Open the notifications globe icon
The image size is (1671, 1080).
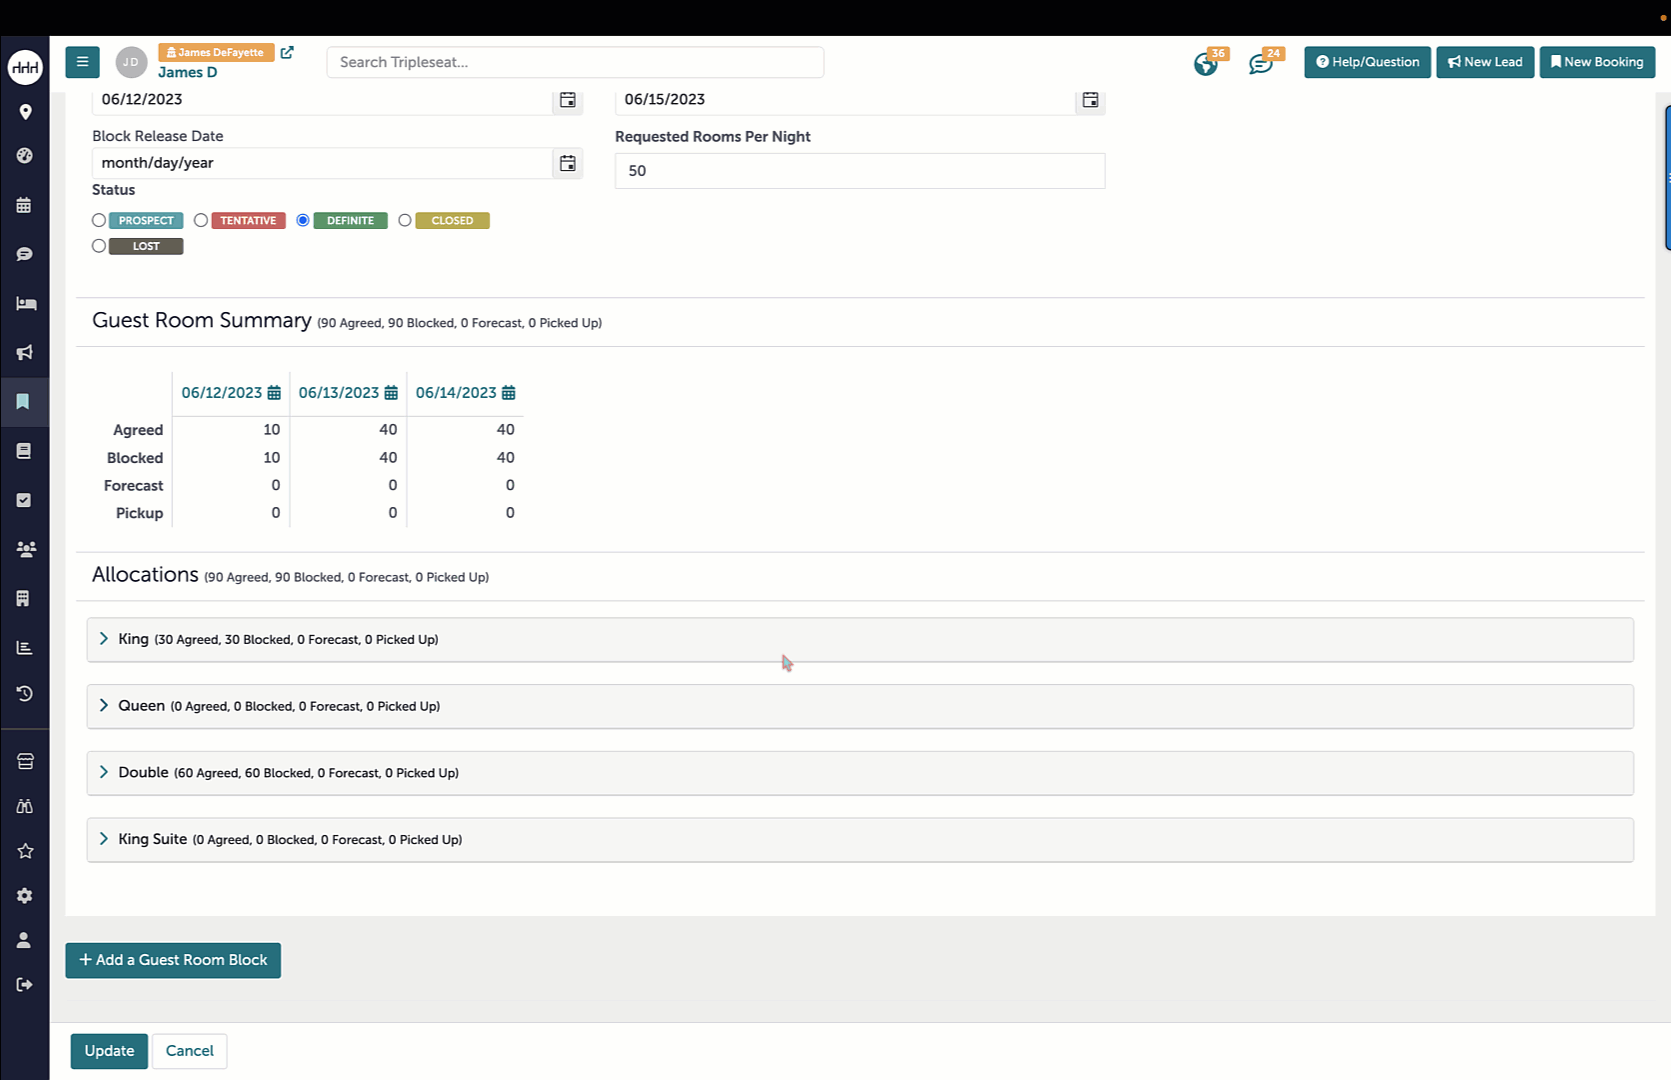coord(1206,64)
